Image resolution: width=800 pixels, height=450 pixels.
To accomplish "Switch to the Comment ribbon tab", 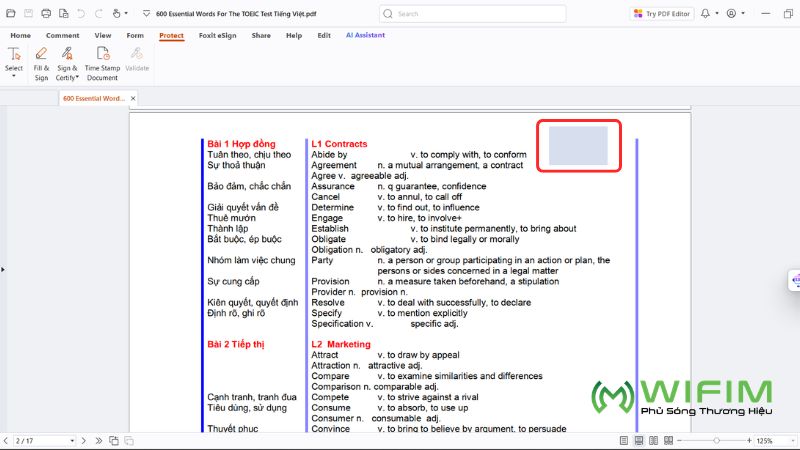I will point(62,35).
